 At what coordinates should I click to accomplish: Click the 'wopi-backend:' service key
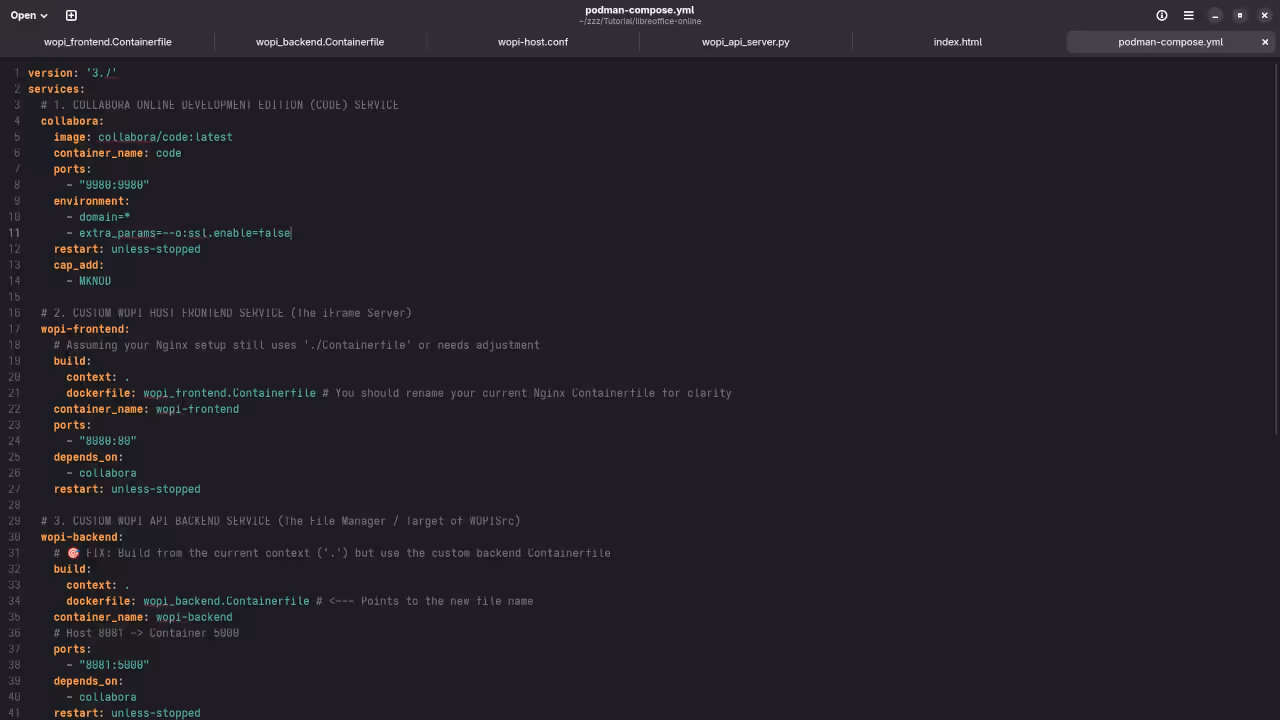pos(82,537)
